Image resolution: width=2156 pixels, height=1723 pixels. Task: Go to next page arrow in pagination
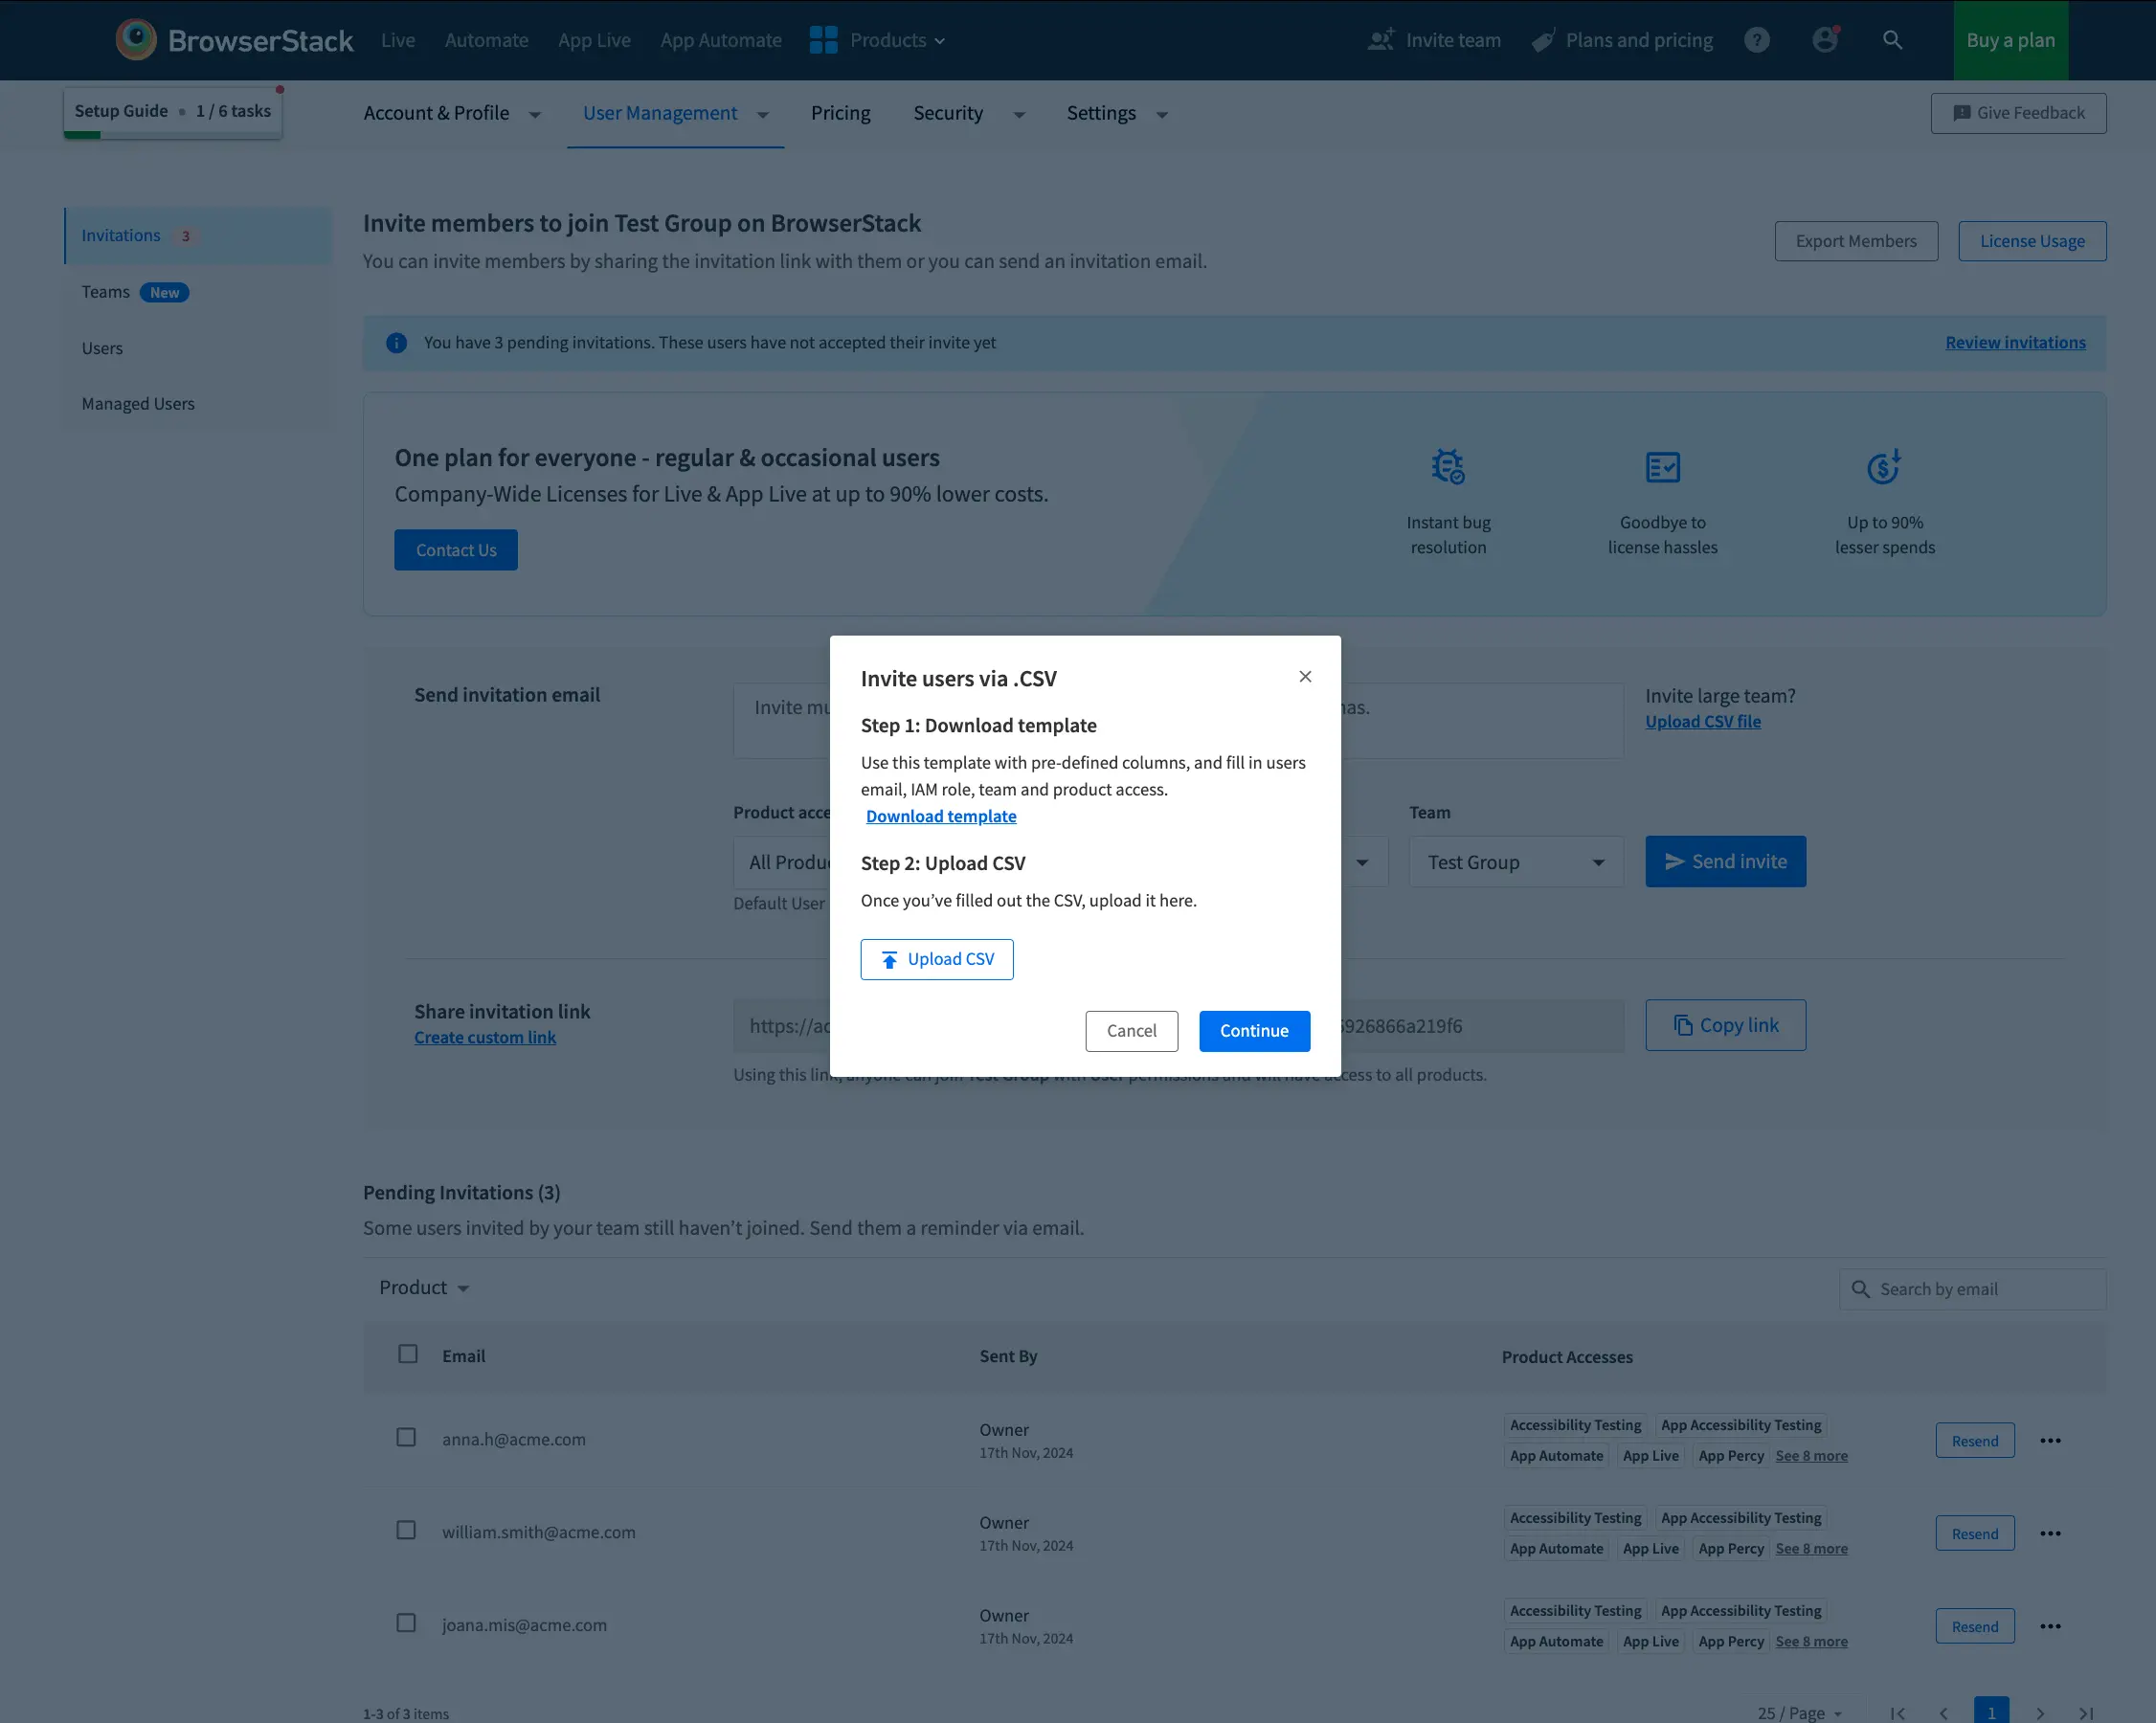(2040, 1713)
